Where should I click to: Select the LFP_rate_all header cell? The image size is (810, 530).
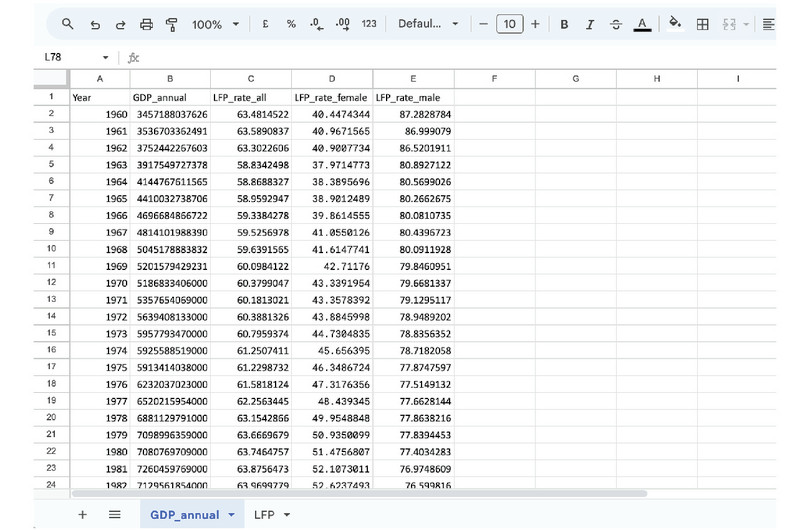(x=251, y=97)
